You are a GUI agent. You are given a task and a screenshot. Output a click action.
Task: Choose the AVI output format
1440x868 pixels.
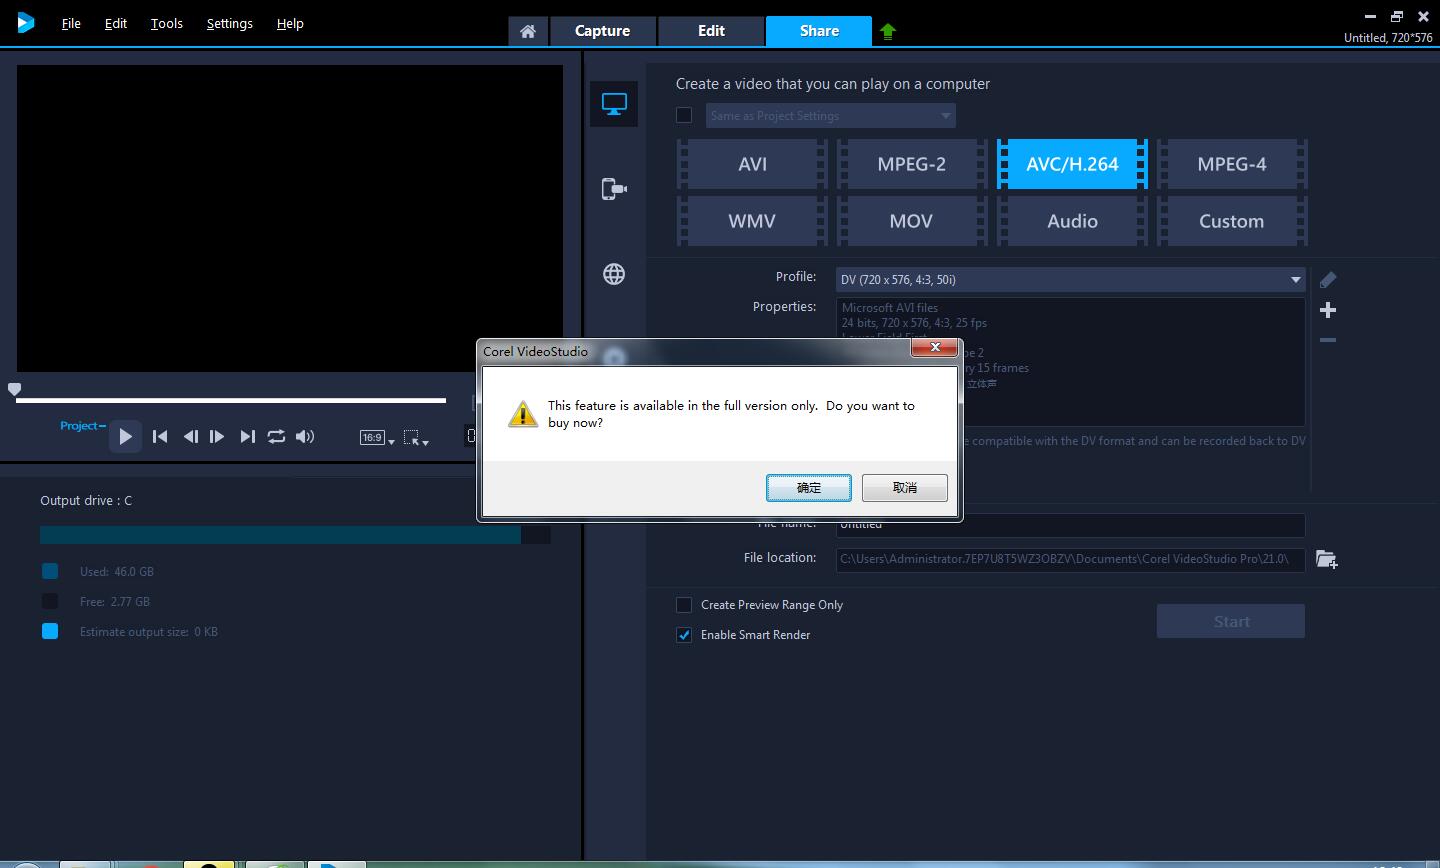[x=752, y=164]
